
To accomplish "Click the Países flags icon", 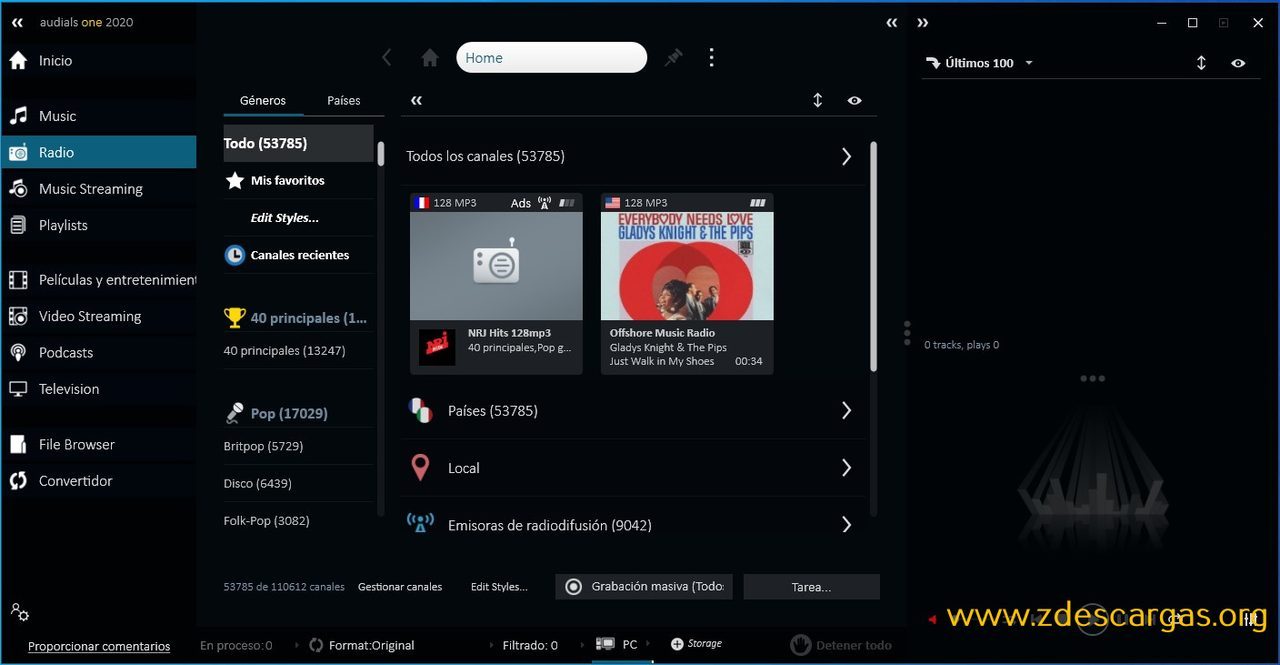I will (421, 410).
